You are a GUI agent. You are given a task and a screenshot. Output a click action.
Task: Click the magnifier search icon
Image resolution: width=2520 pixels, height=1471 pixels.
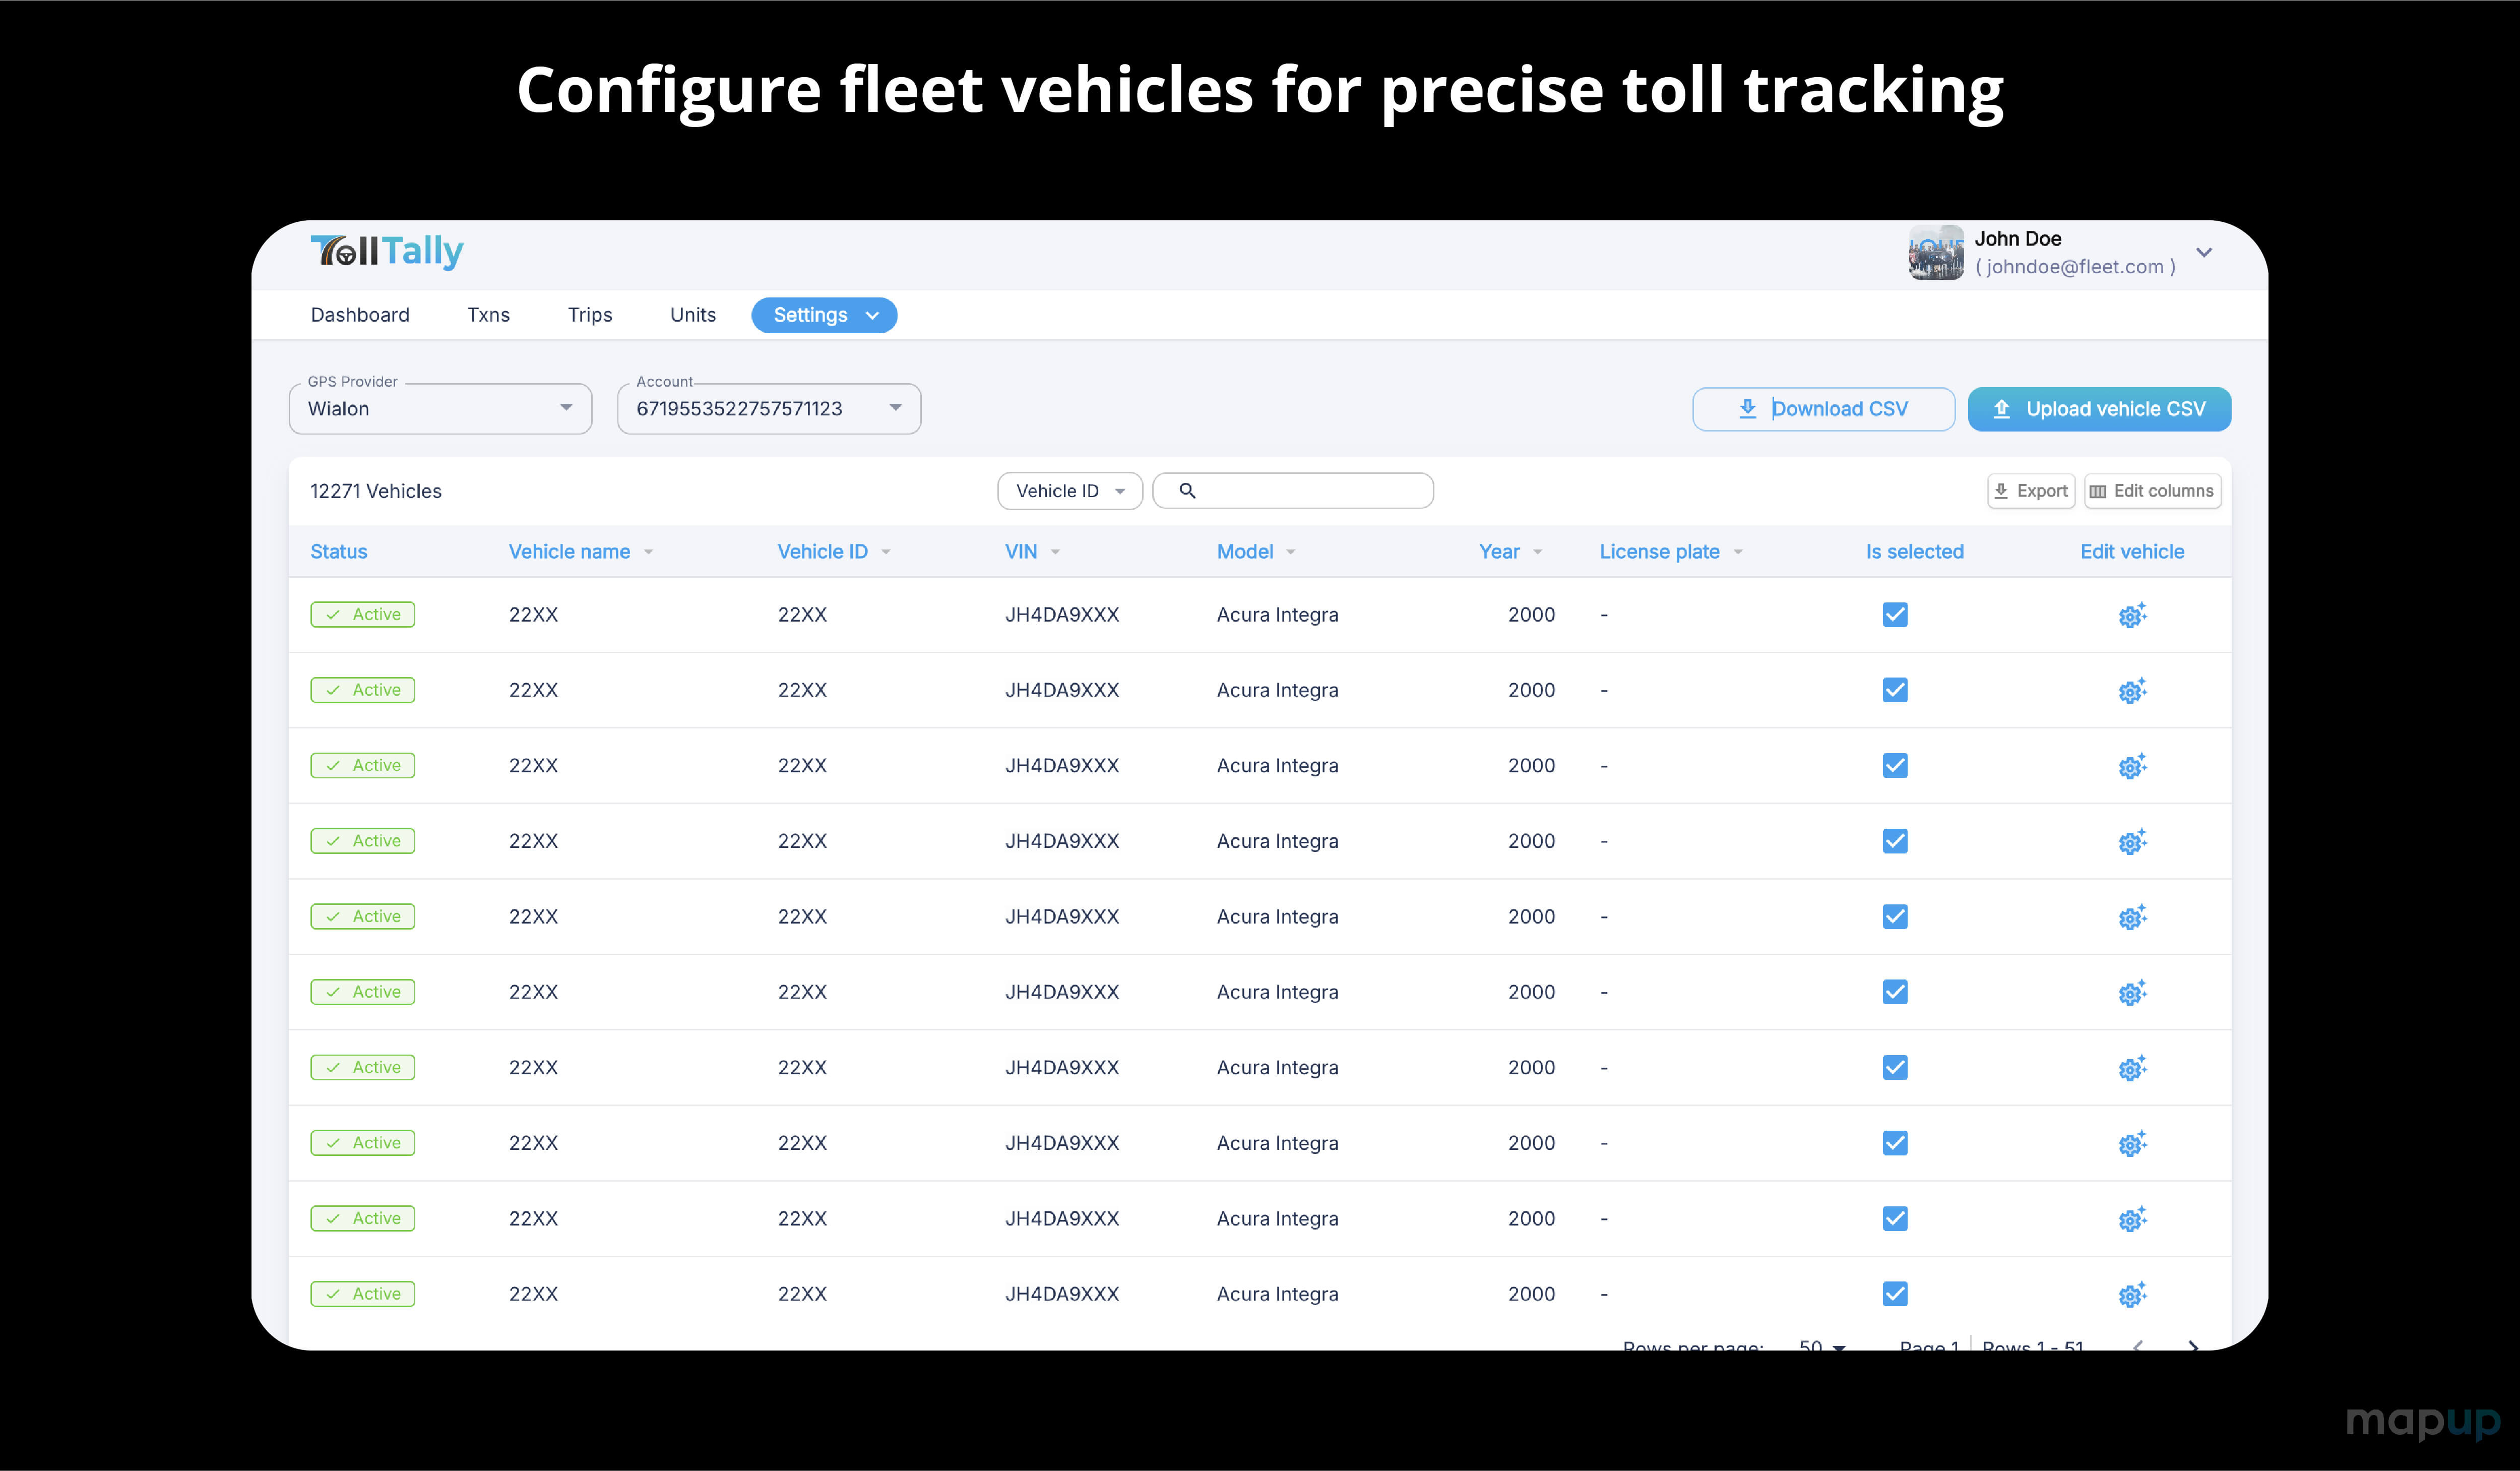coord(1187,491)
